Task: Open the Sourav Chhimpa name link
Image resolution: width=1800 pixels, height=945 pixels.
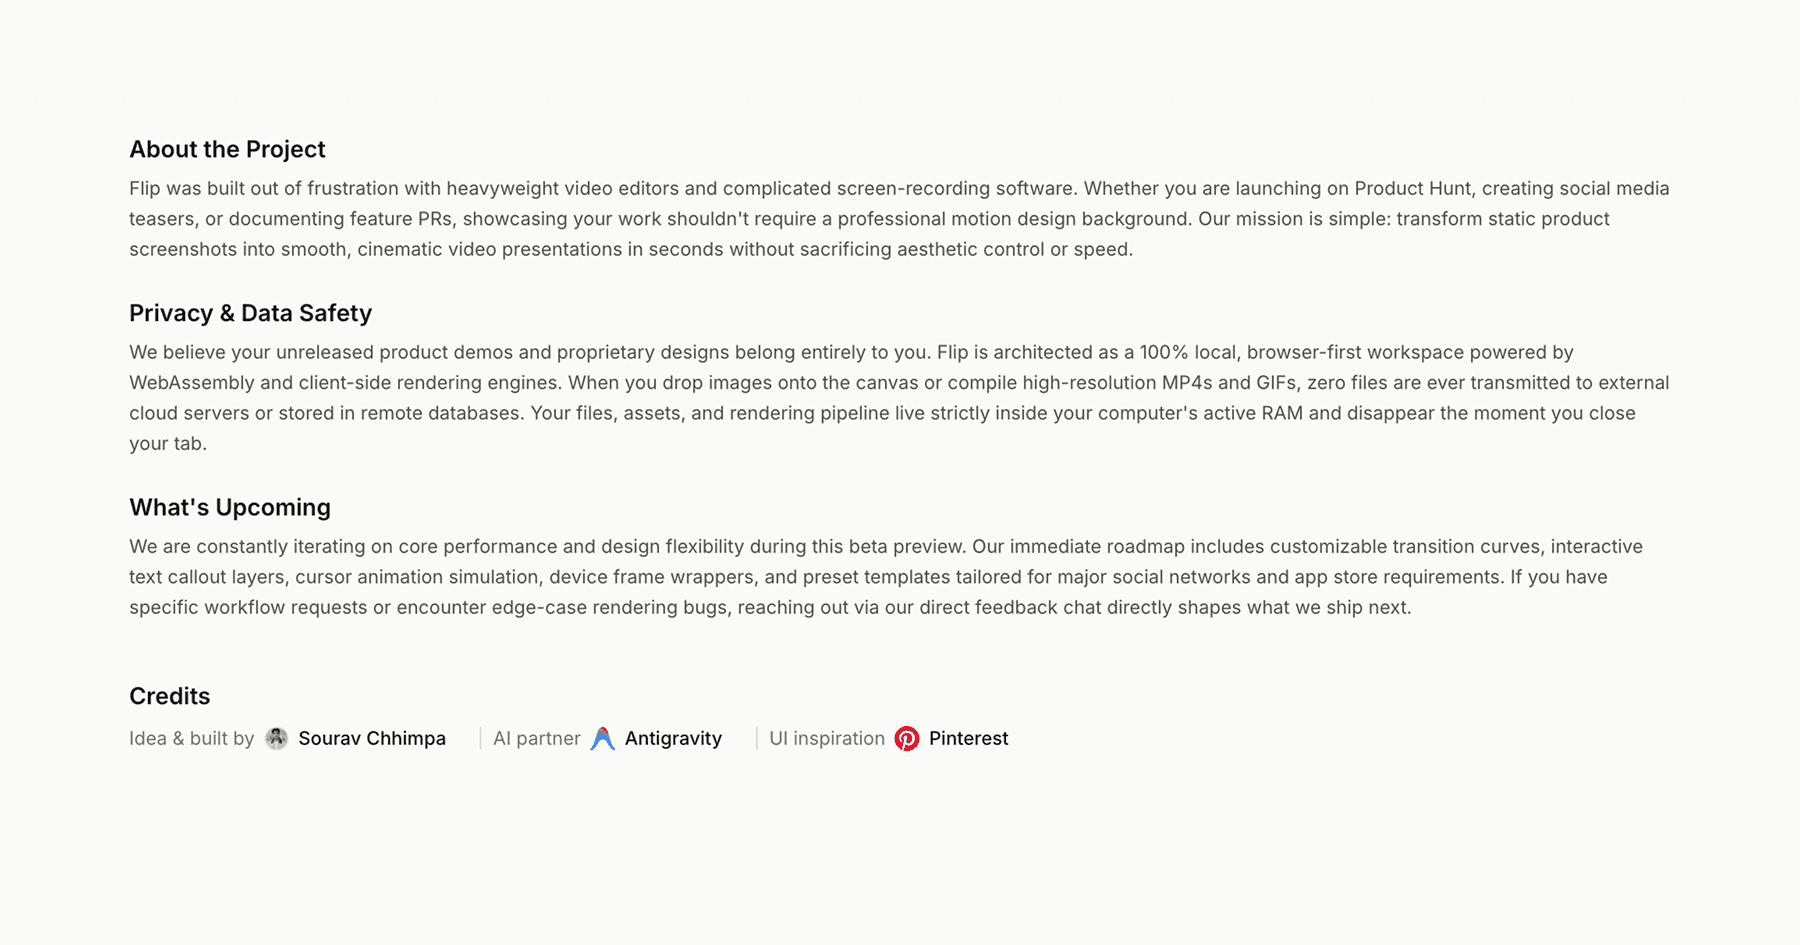Action: coord(372,738)
